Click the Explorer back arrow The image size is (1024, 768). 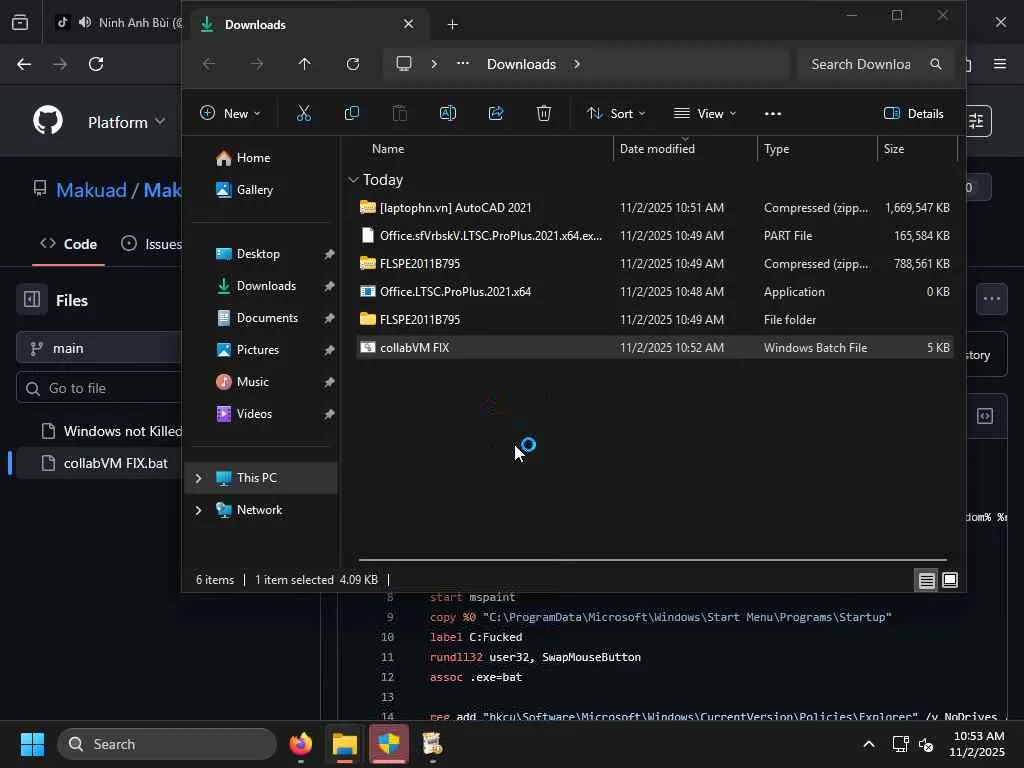[x=208, y=64]
